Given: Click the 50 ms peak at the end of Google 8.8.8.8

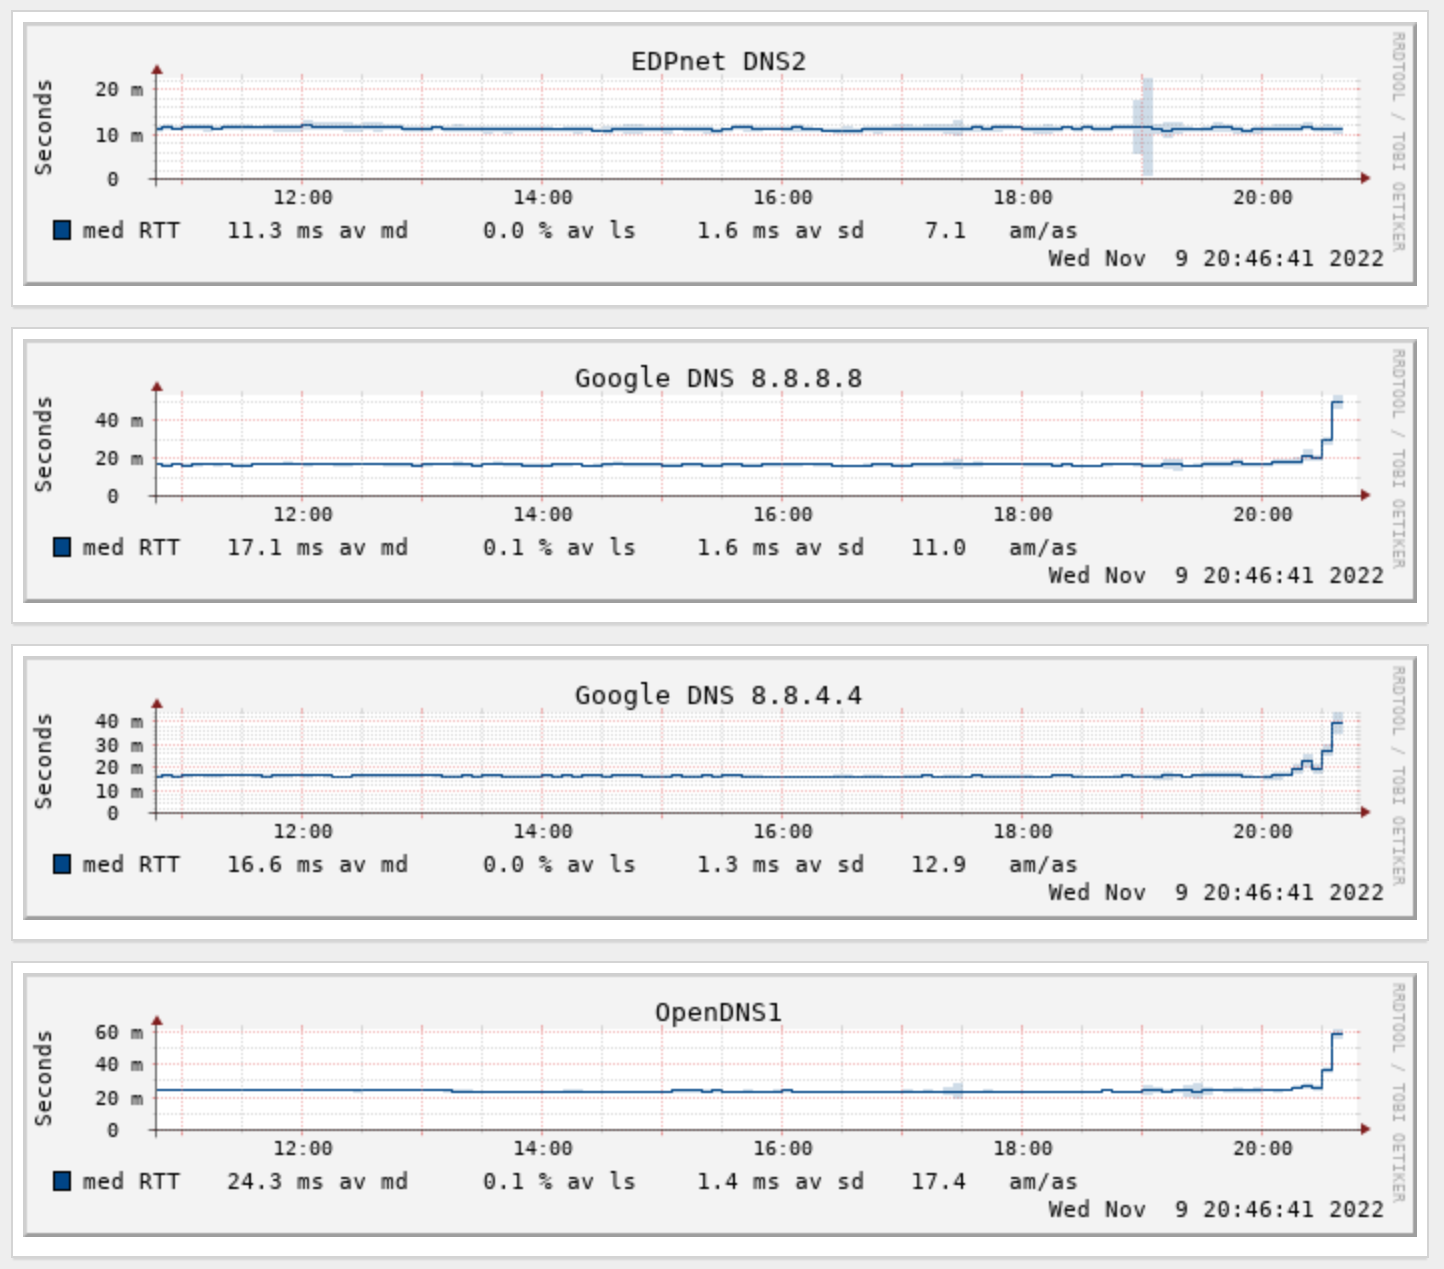Looking at the screenshot, I should [1337, 401].
